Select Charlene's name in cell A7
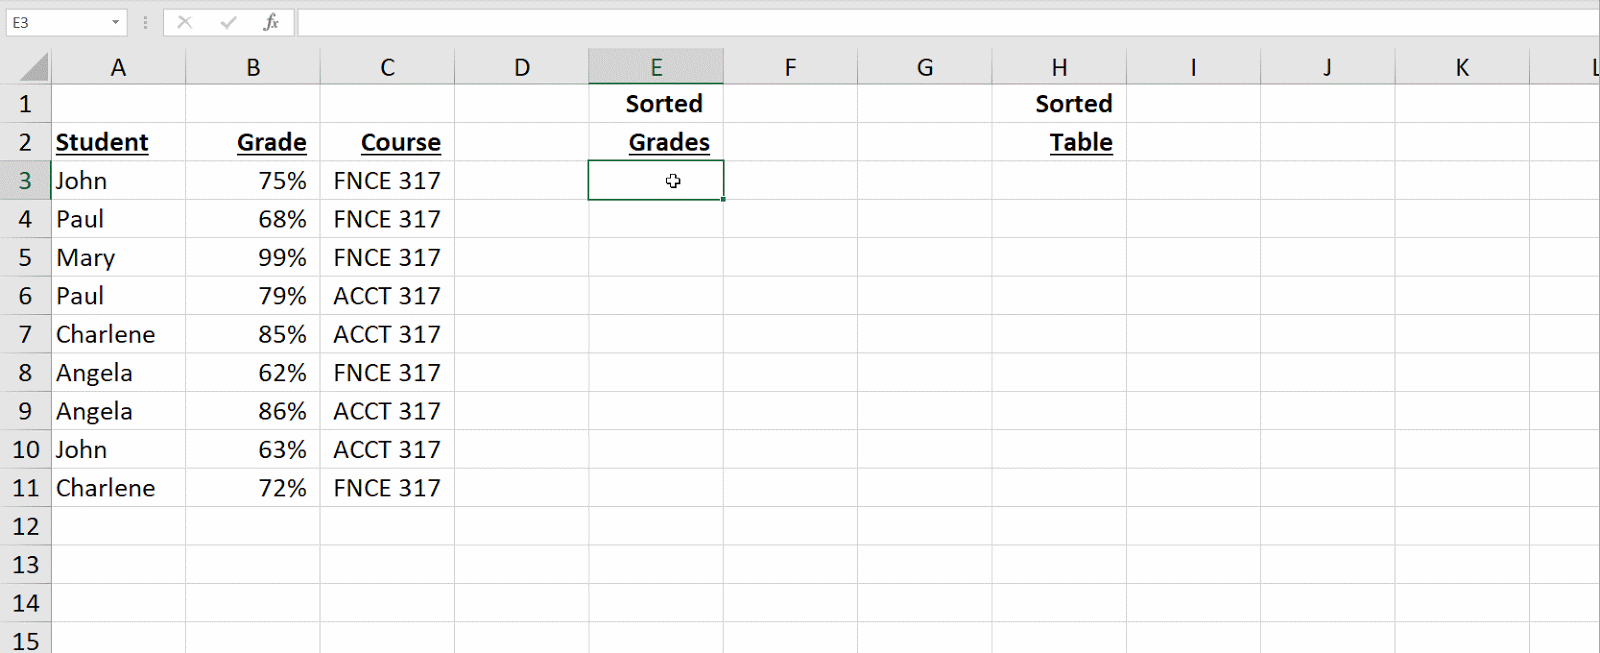 coord(119,334)
